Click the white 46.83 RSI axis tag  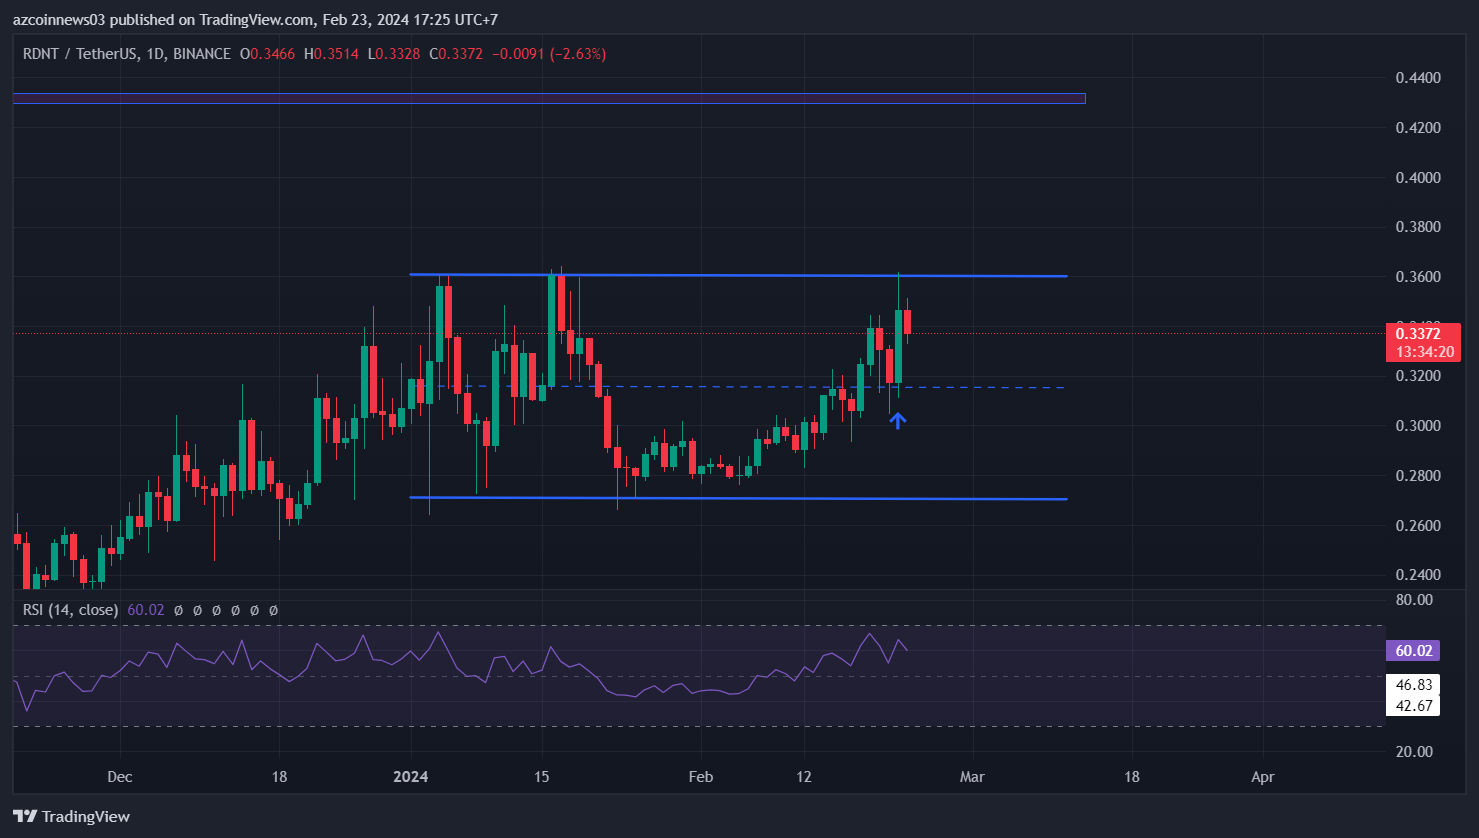point(1413,685)
